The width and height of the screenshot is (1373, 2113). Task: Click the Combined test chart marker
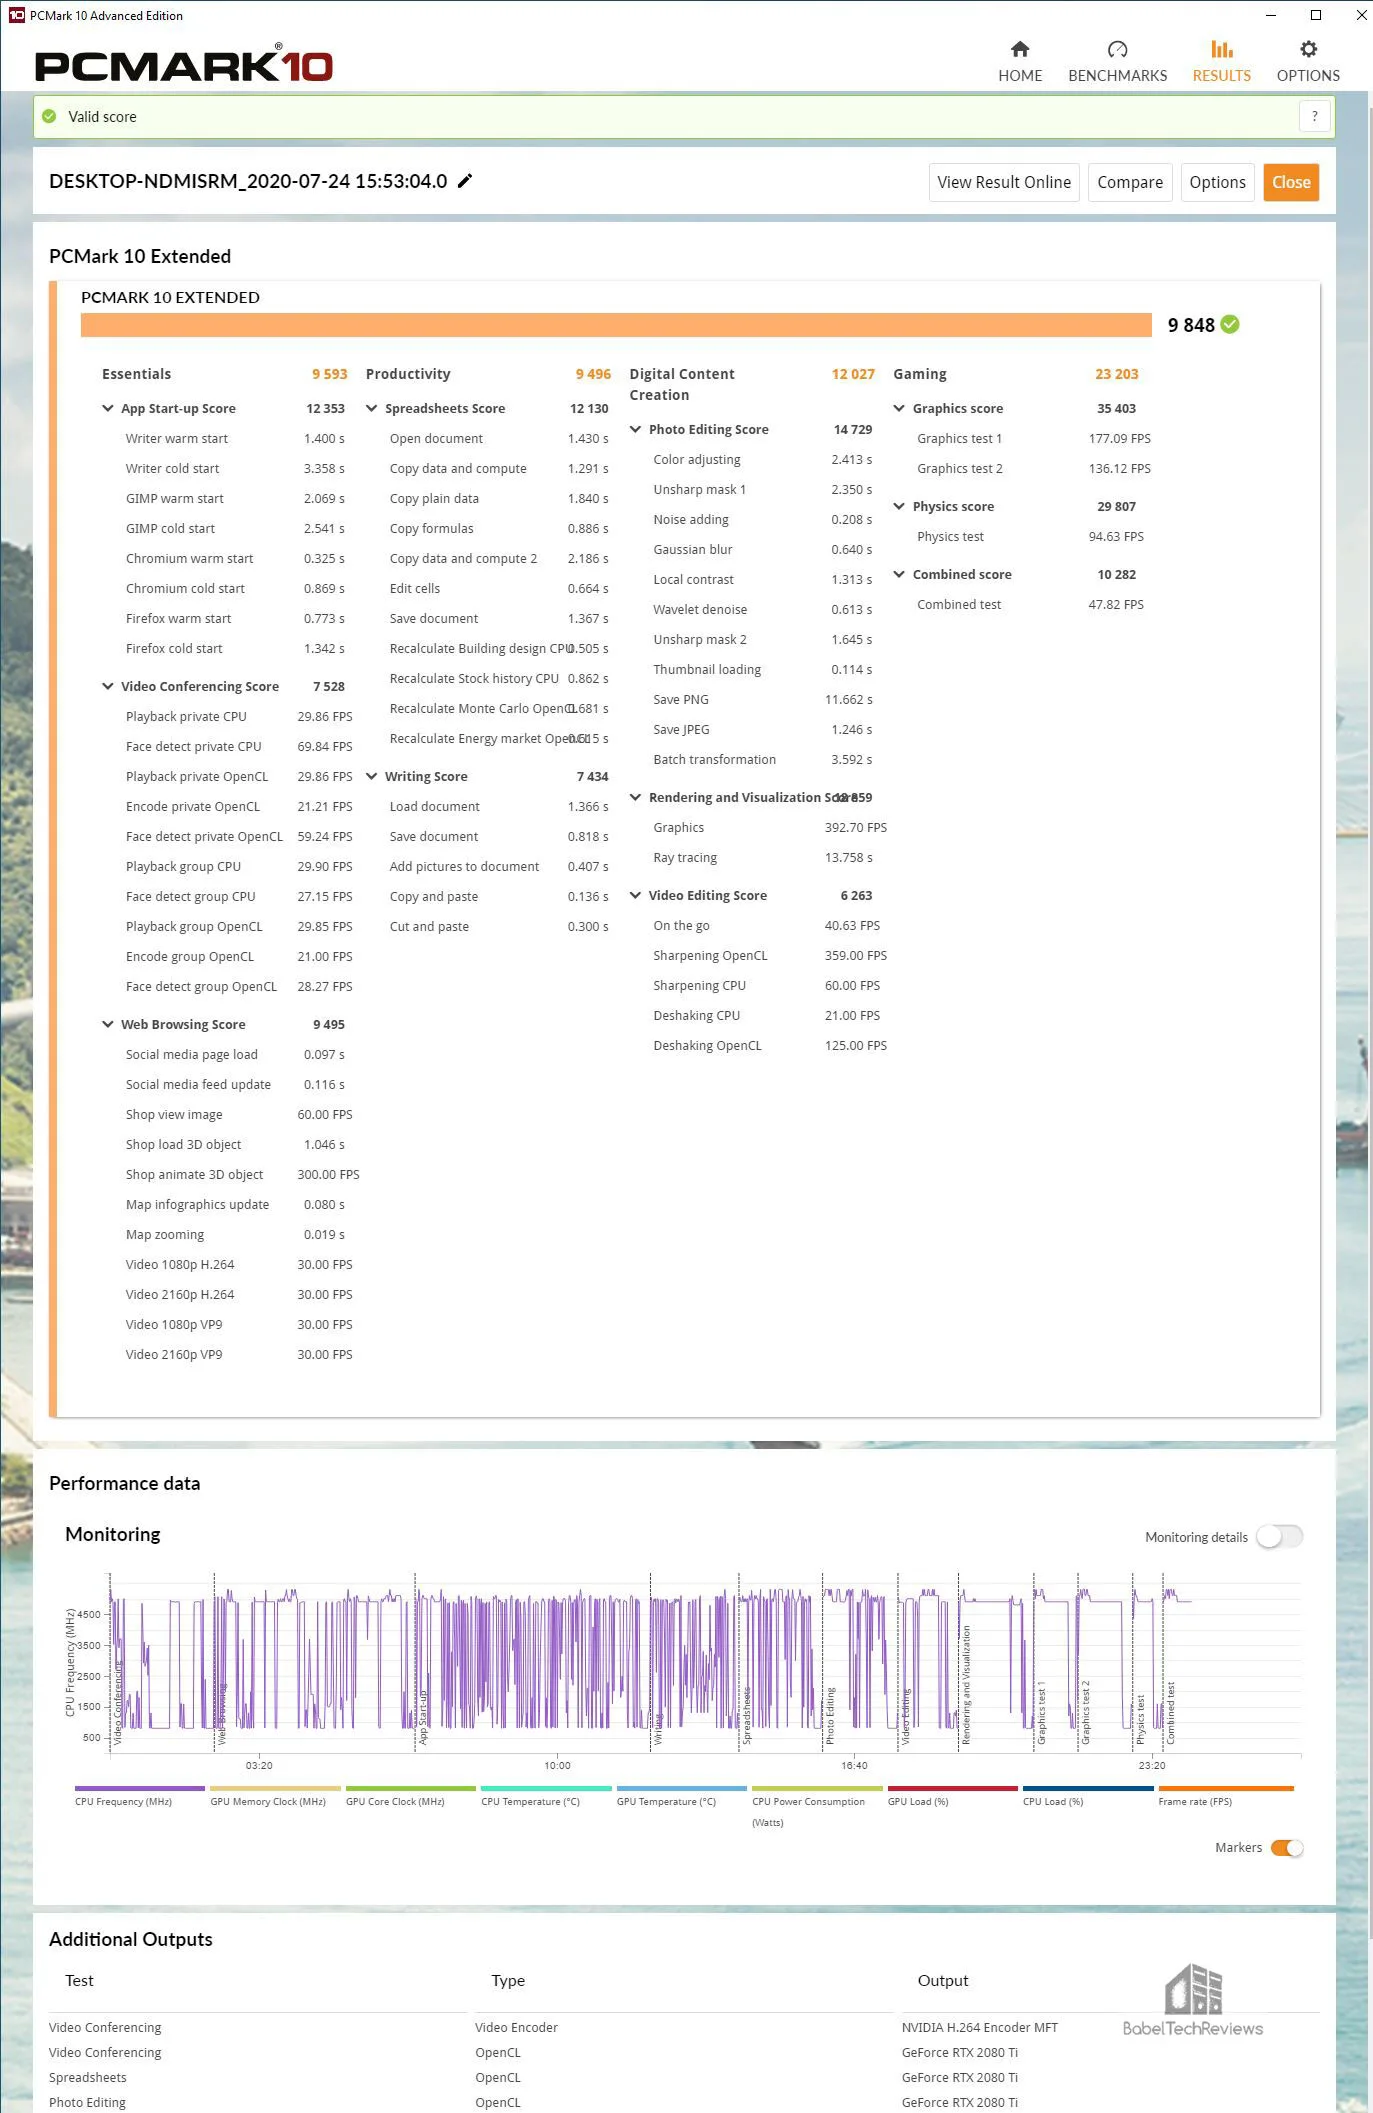(1171, 1713)
